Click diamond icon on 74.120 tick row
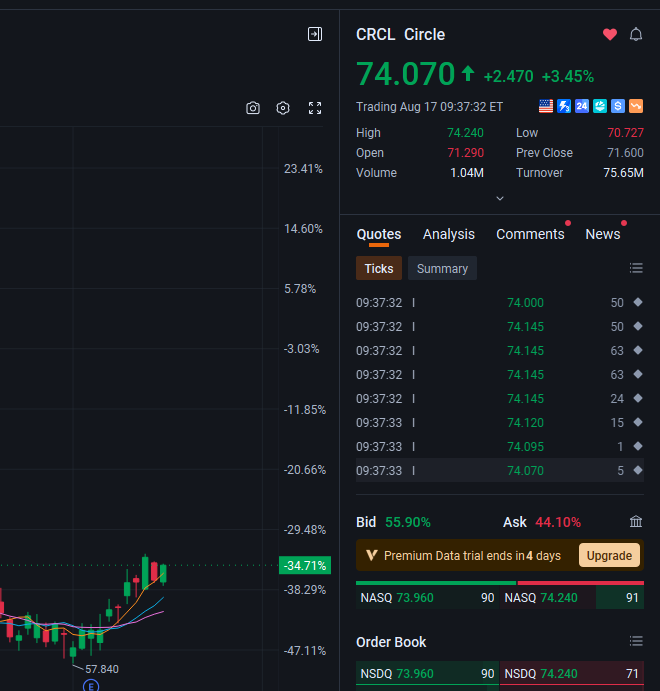 pyautogui.click(x=638, y=422)
